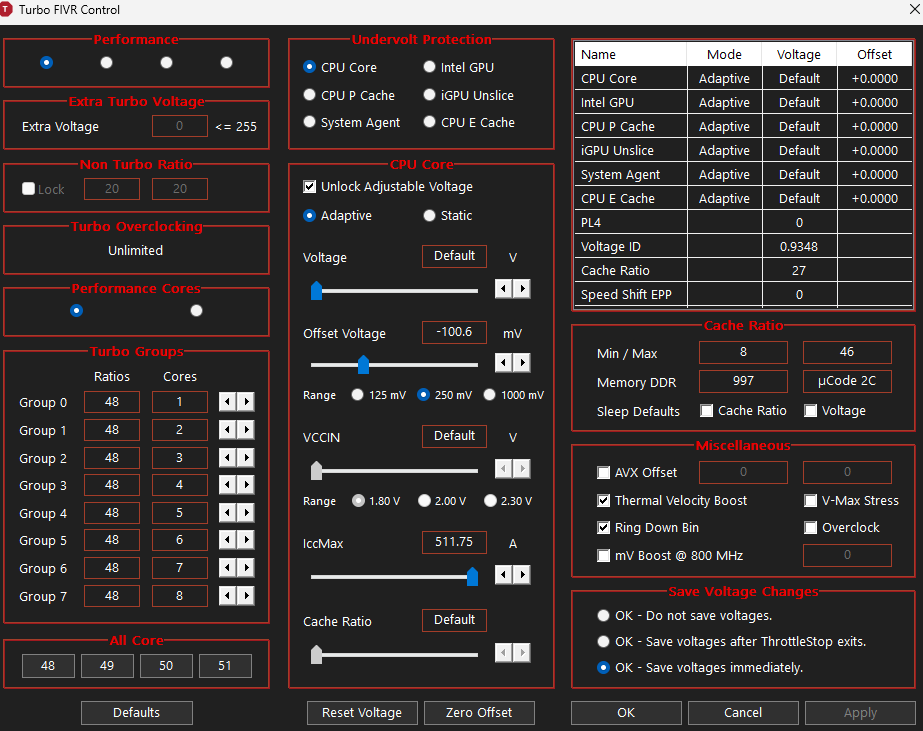
Task: Click Speed Shift EPP row
Action: tap(743, 294)
